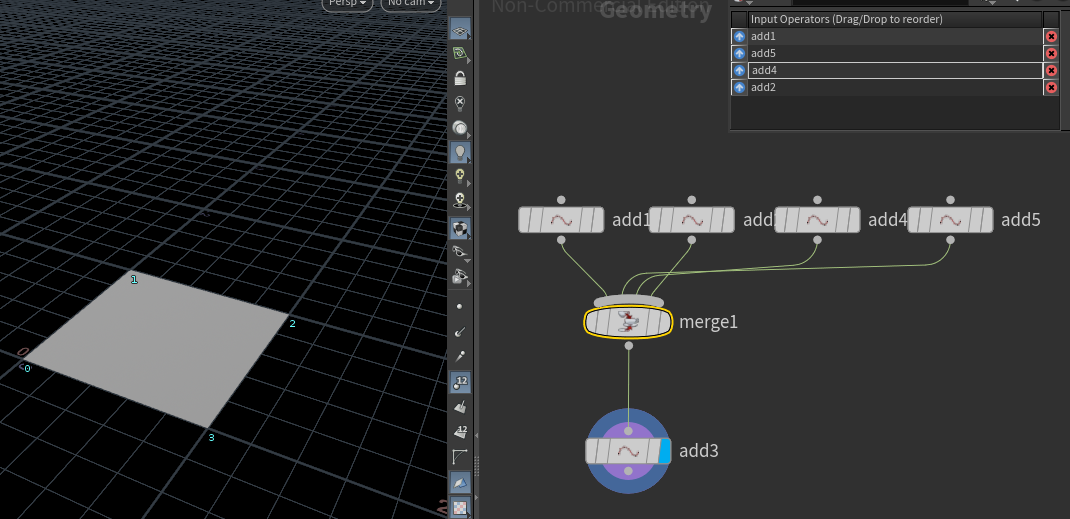The height and width of the screenshot is (519, 1070).
Task: Select the normal lighting bulb icon
Action: click(460, 153)
